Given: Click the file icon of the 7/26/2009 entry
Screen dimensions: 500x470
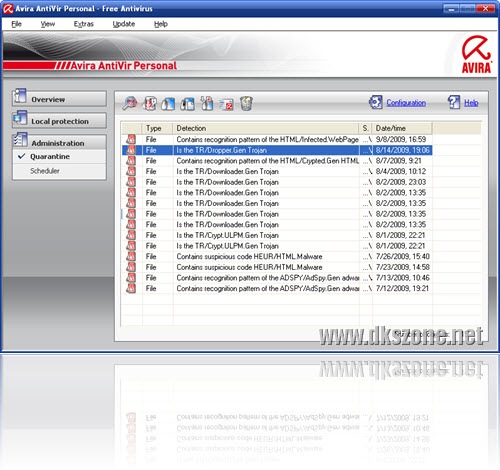Looking at the screenshot, I should (131, 256).
